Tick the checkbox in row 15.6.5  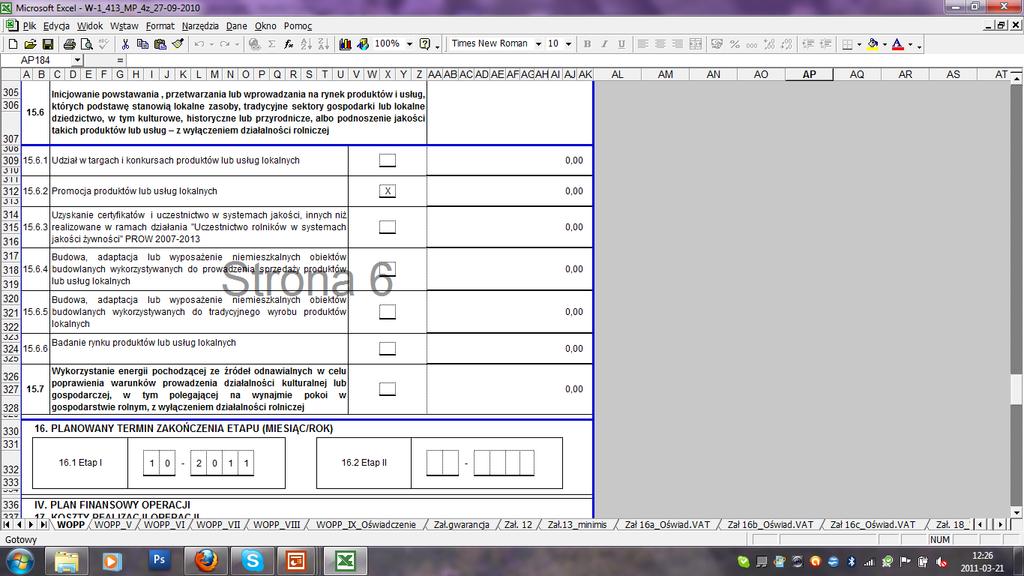tap(387, 312)
